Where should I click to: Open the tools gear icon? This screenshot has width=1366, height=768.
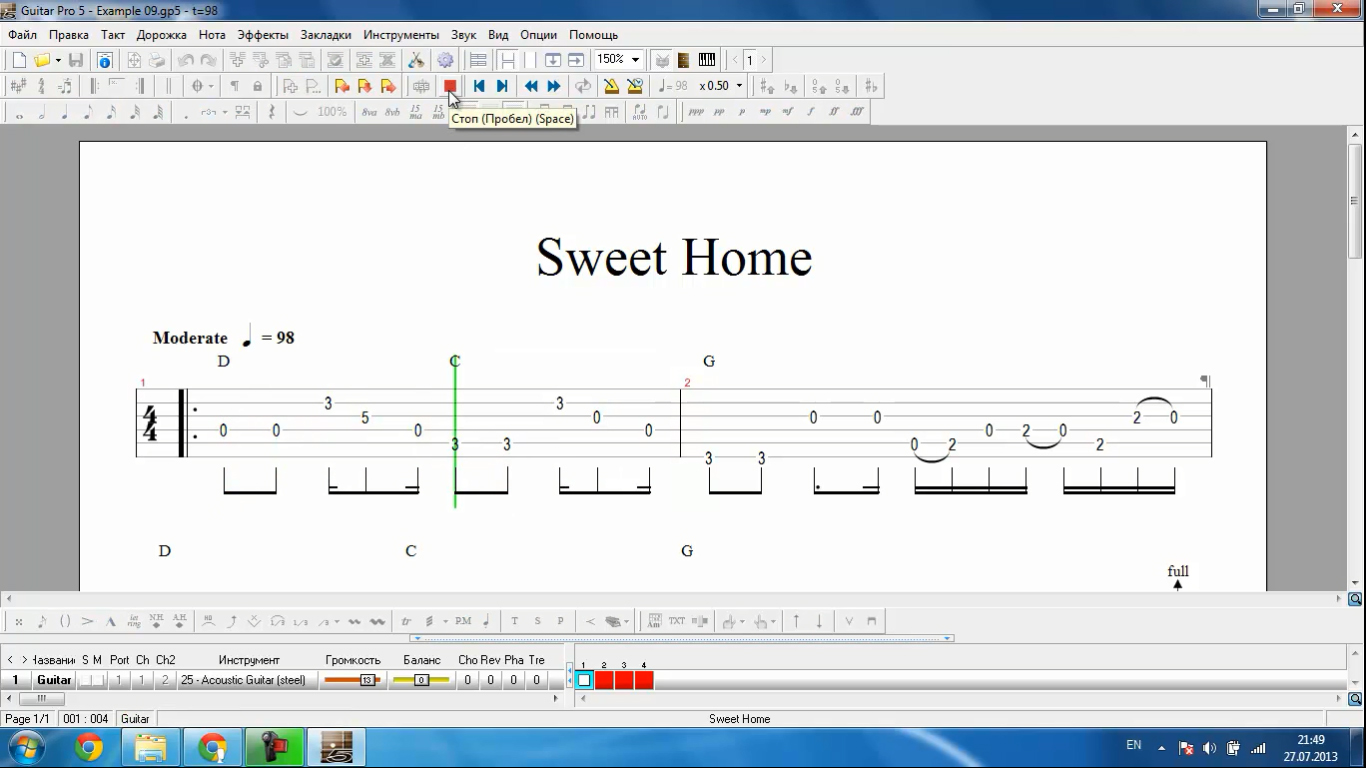pyautogui.click(x=446, y=60)
